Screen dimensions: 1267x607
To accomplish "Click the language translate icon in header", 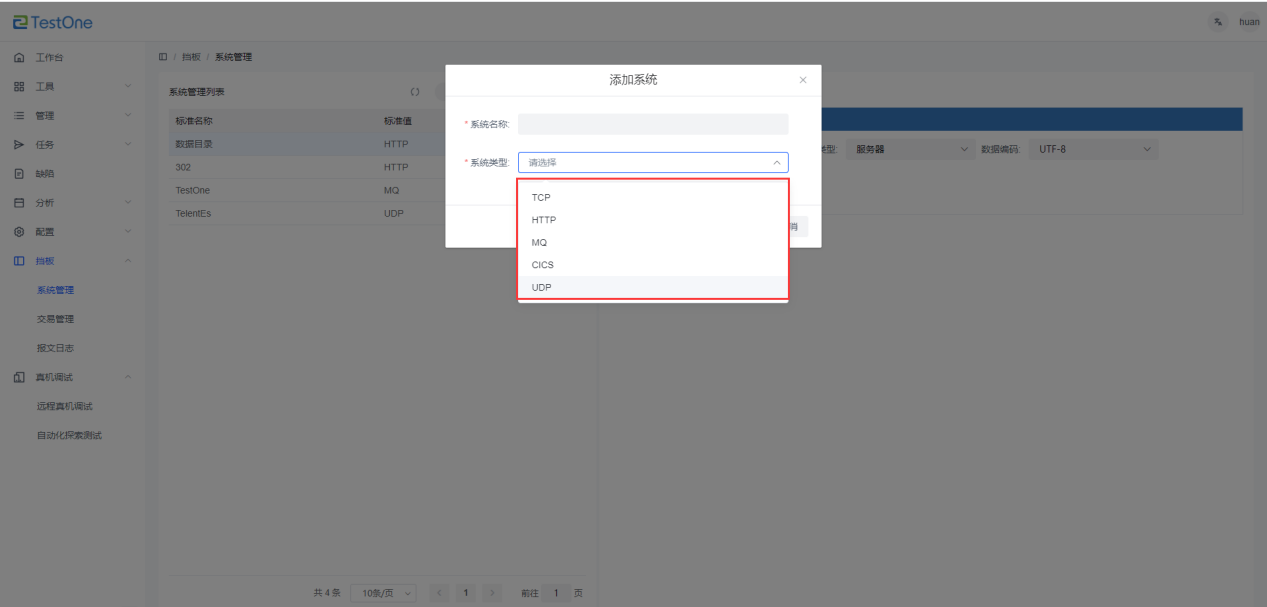I will point(1218,22).
